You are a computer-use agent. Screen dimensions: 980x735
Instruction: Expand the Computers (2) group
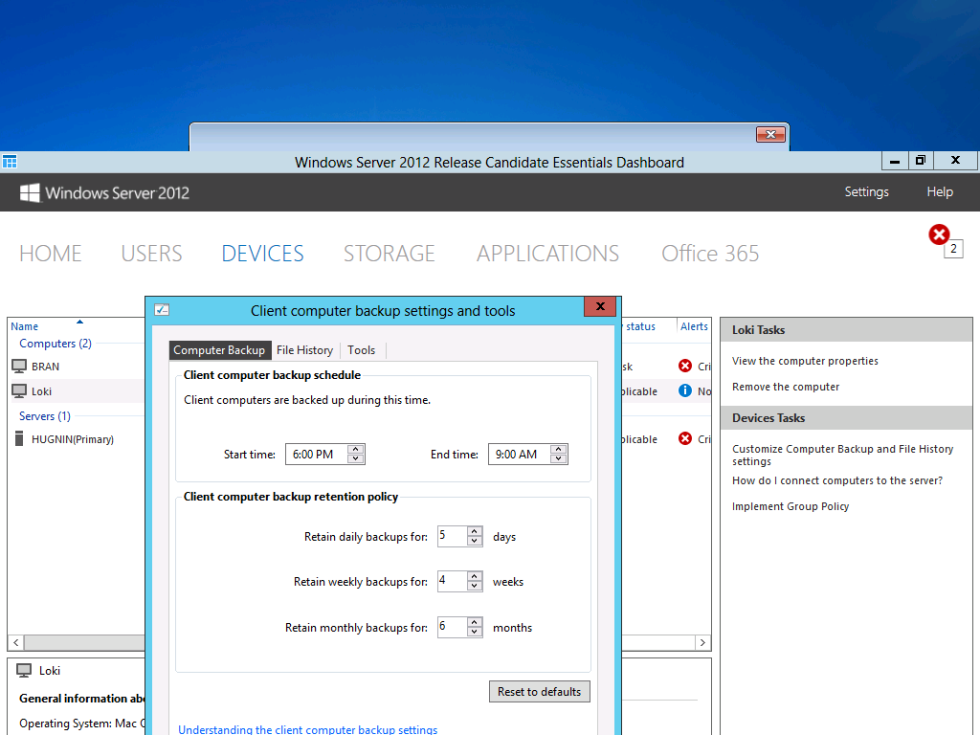tap(54, 343)
